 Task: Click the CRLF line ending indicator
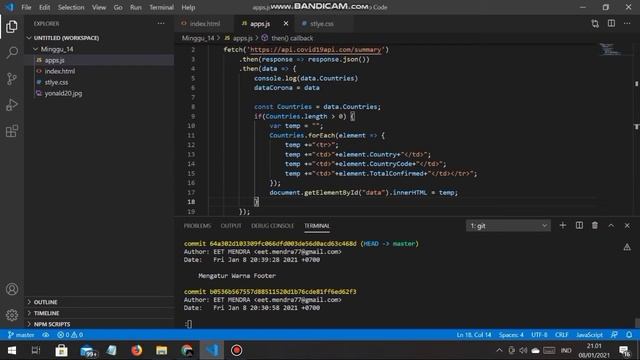[x=562, y=335]
